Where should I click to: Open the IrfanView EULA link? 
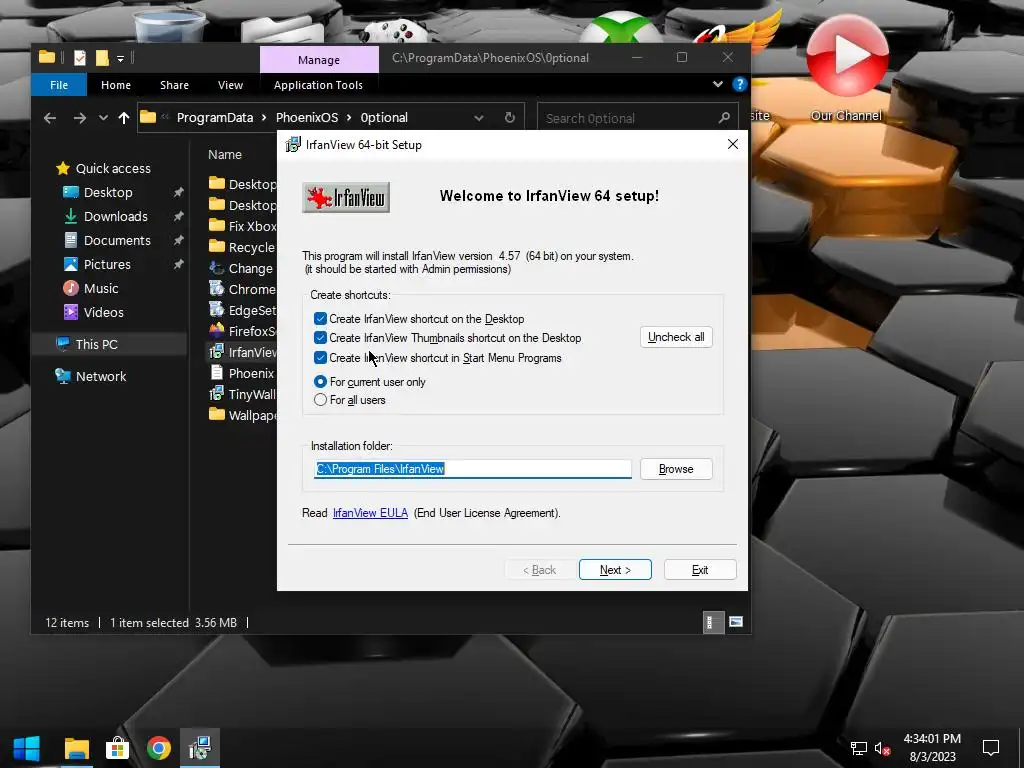pos(370,513)
